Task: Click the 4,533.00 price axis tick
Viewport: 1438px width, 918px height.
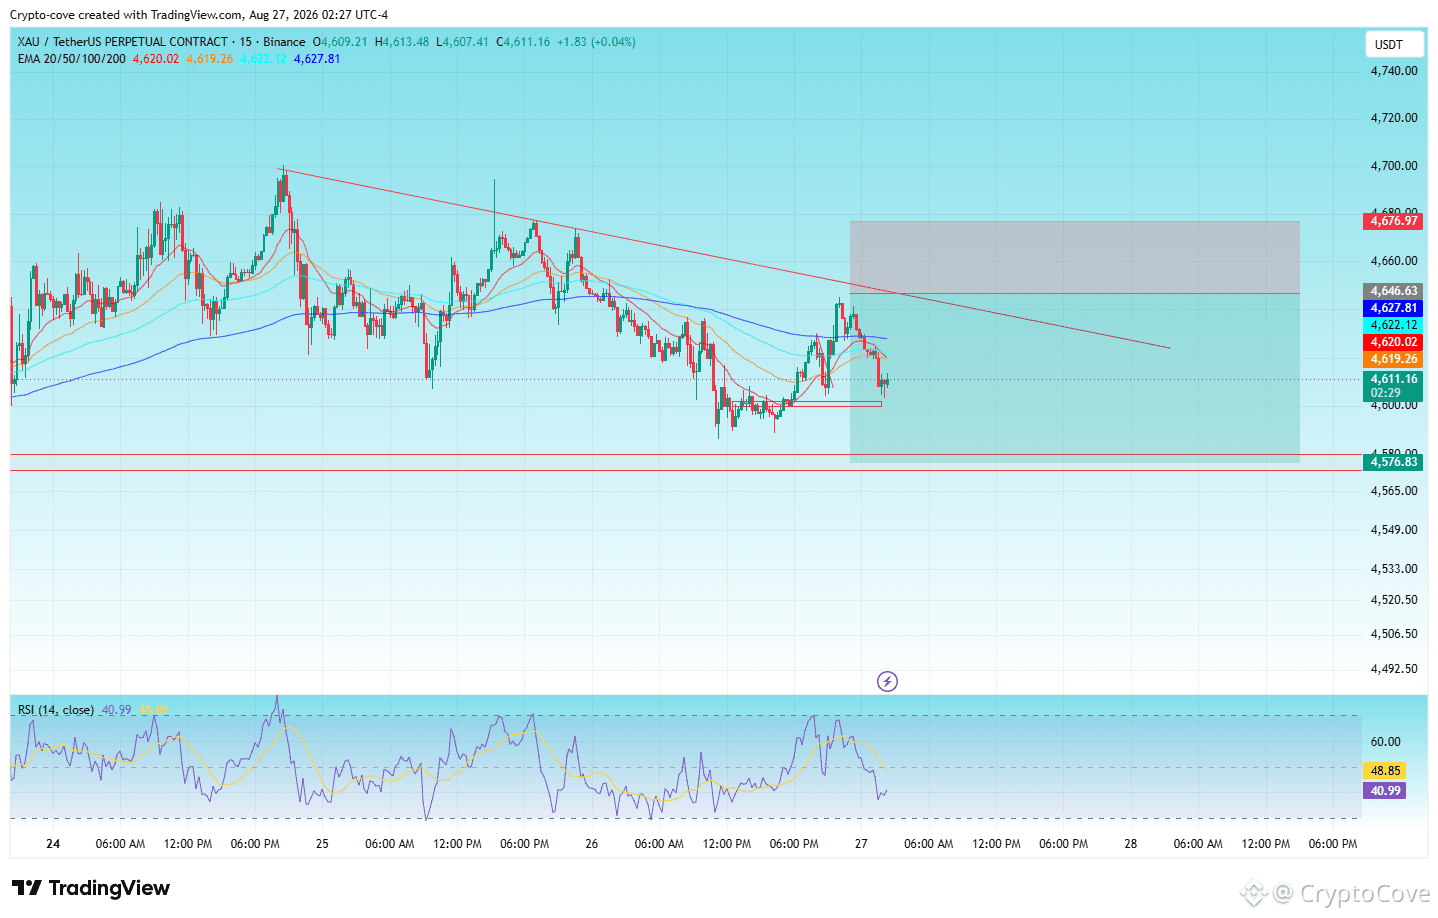Action: pos(1394,569)
